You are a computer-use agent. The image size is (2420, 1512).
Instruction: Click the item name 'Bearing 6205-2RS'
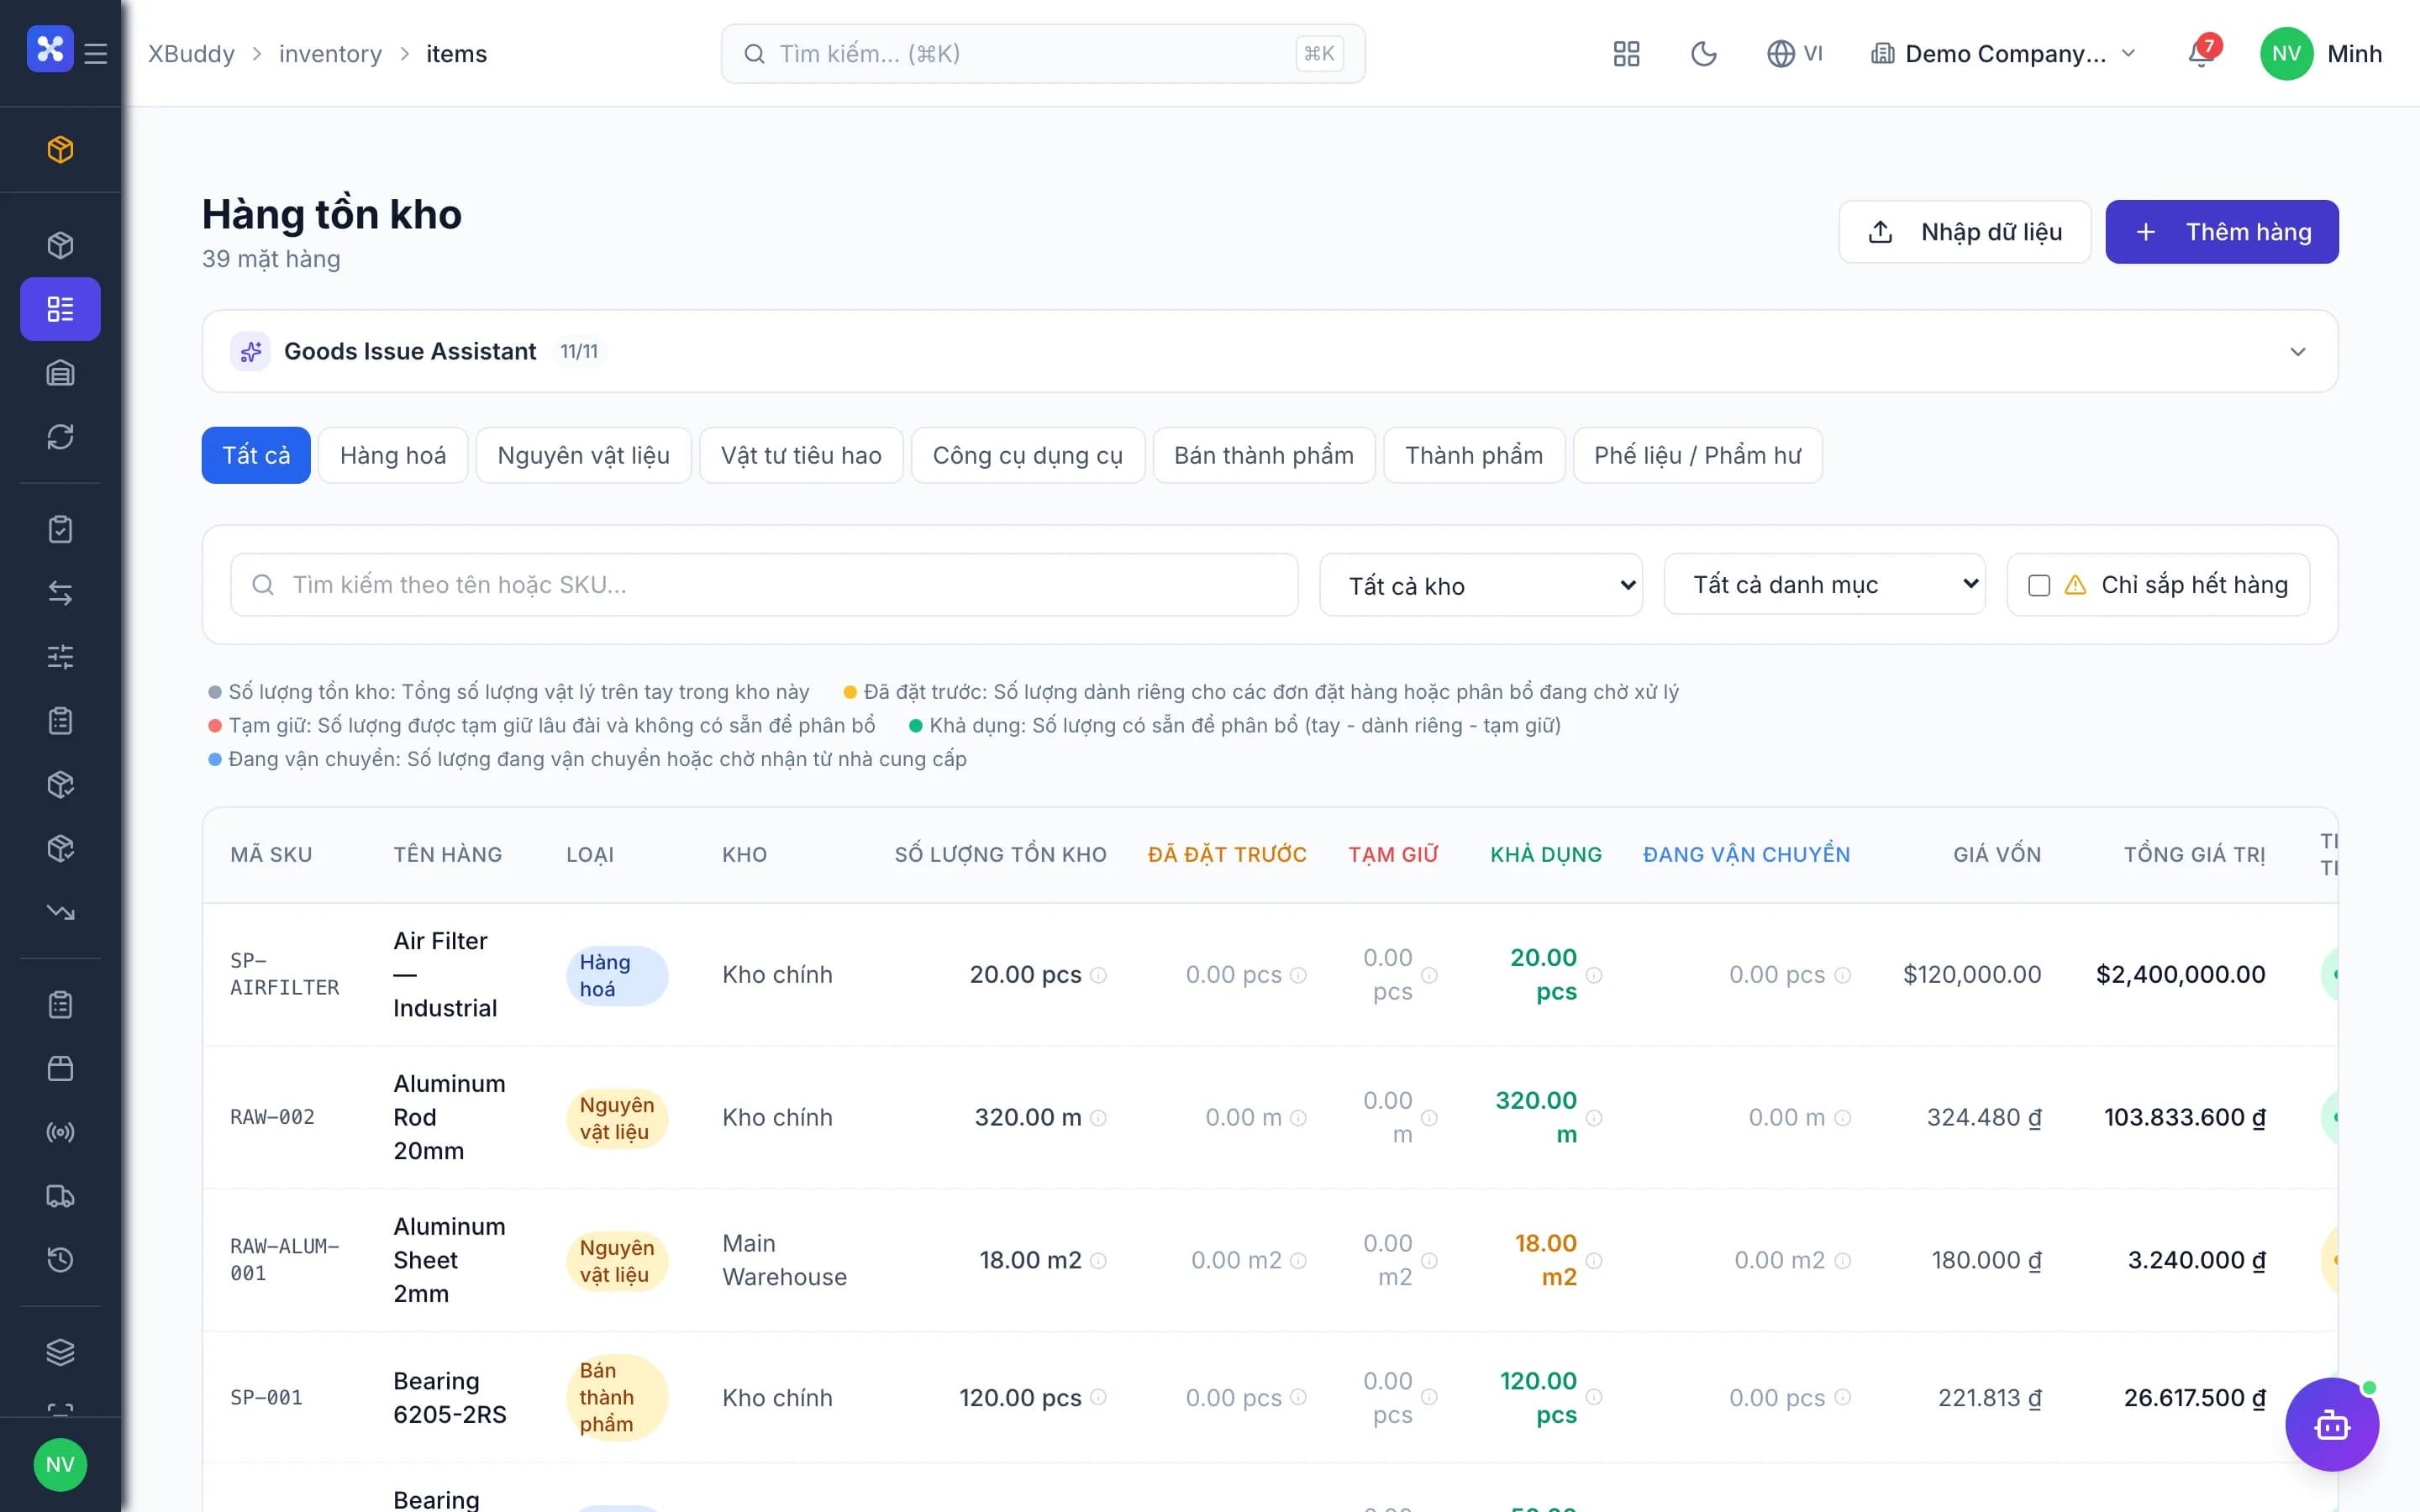(450, 1397)
